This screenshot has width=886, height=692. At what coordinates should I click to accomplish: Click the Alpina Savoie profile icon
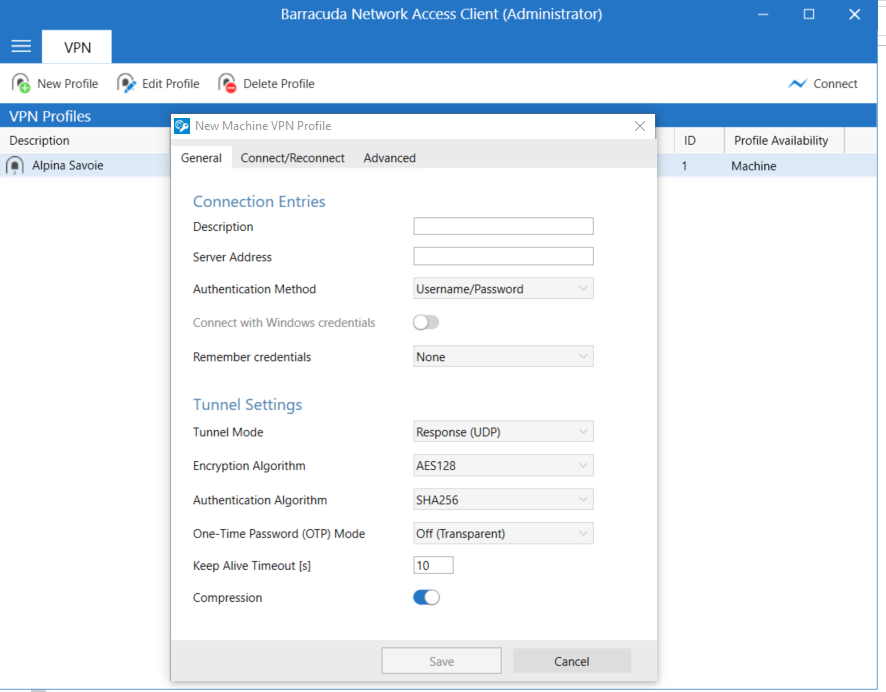click(15, 166)
